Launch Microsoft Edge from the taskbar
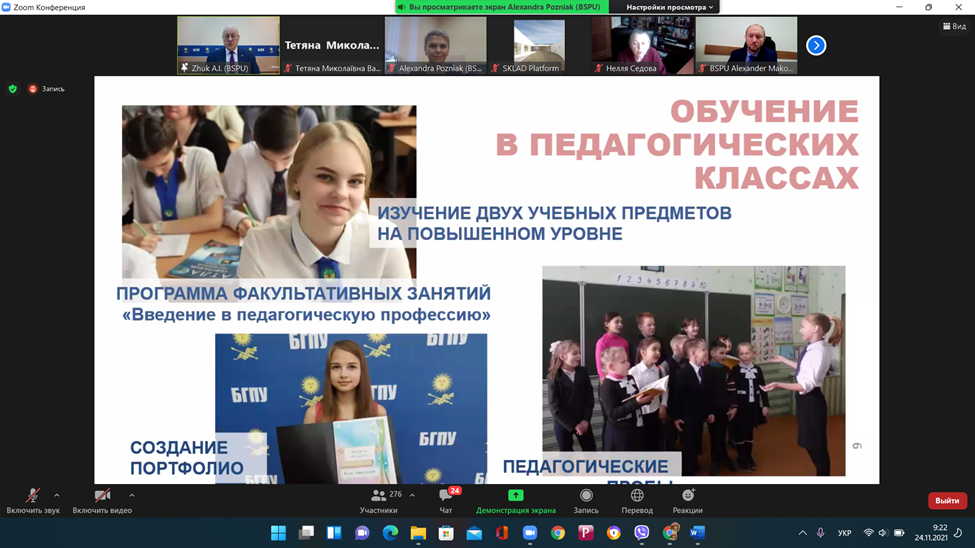 pyautogui.click(x=390, y=533)
